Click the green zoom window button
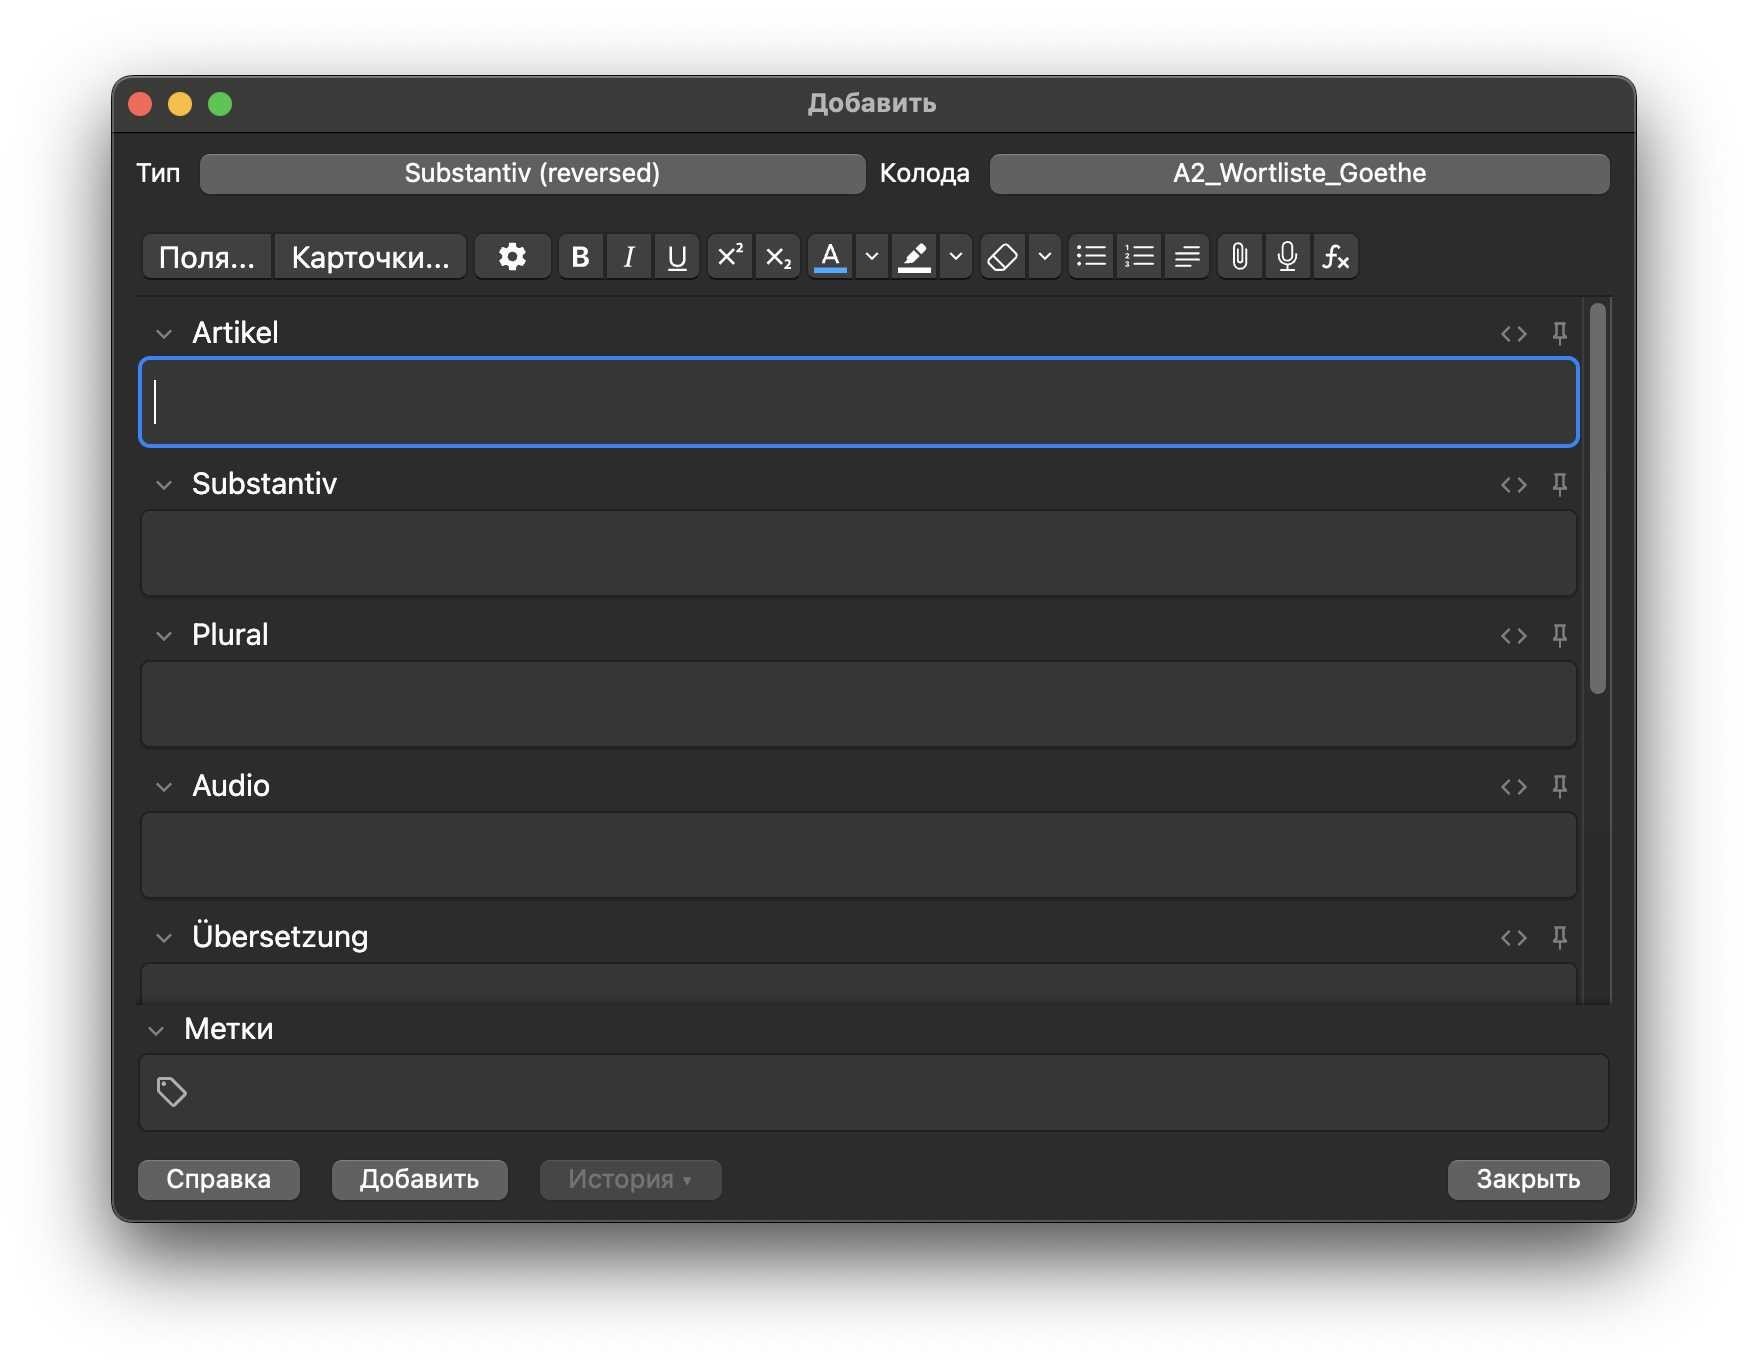This screenshot has height=1370, width=1748. point(220,104)
